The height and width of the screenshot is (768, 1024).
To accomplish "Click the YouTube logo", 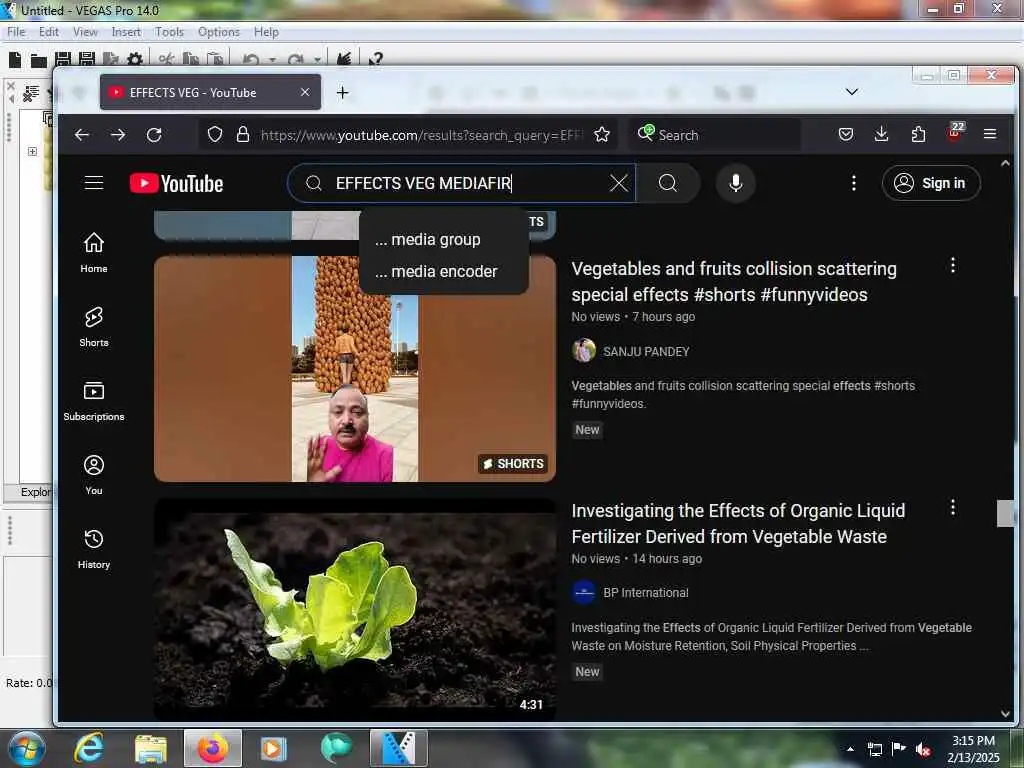I will [x=176, y=184].
